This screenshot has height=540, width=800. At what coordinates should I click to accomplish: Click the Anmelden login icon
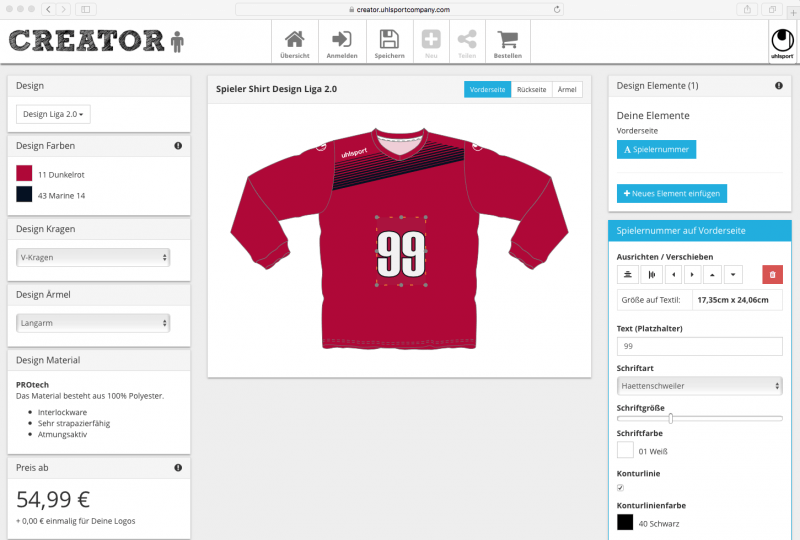(x=342, y=42)
